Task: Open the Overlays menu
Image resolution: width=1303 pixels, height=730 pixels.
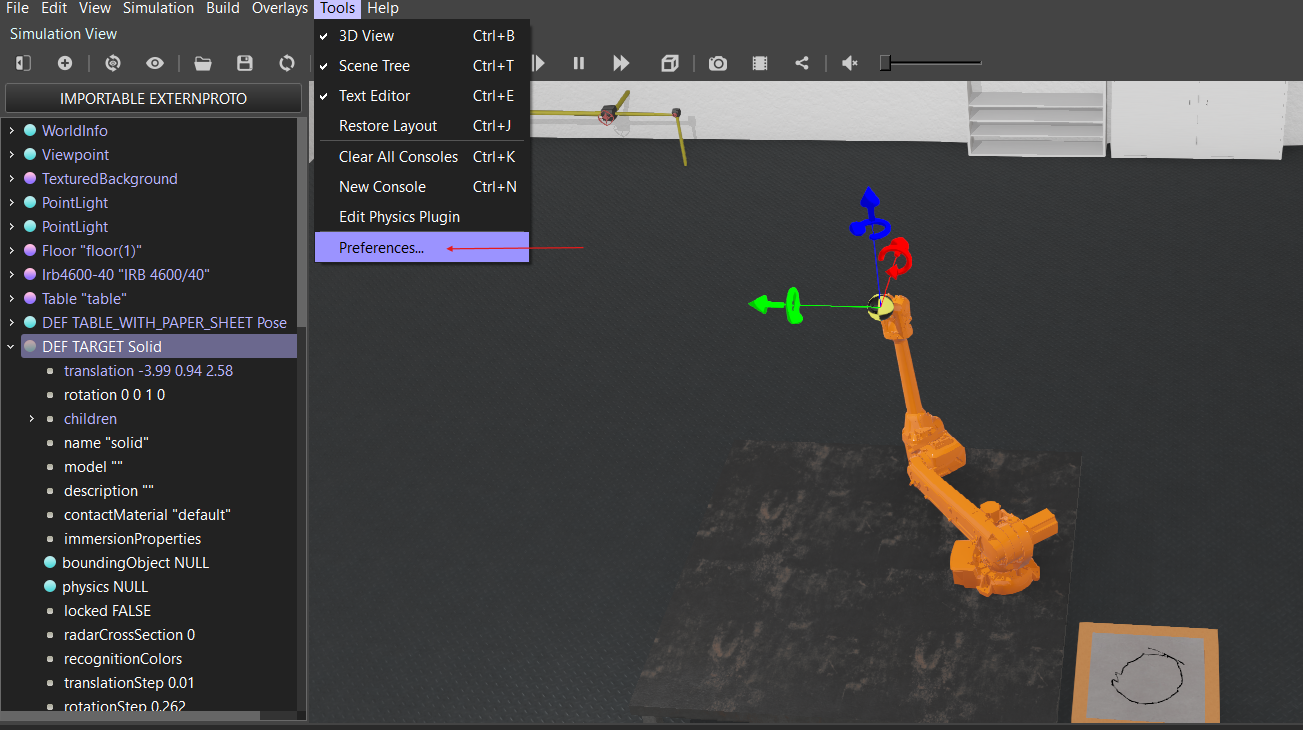Action: click(x=279, y=8)
